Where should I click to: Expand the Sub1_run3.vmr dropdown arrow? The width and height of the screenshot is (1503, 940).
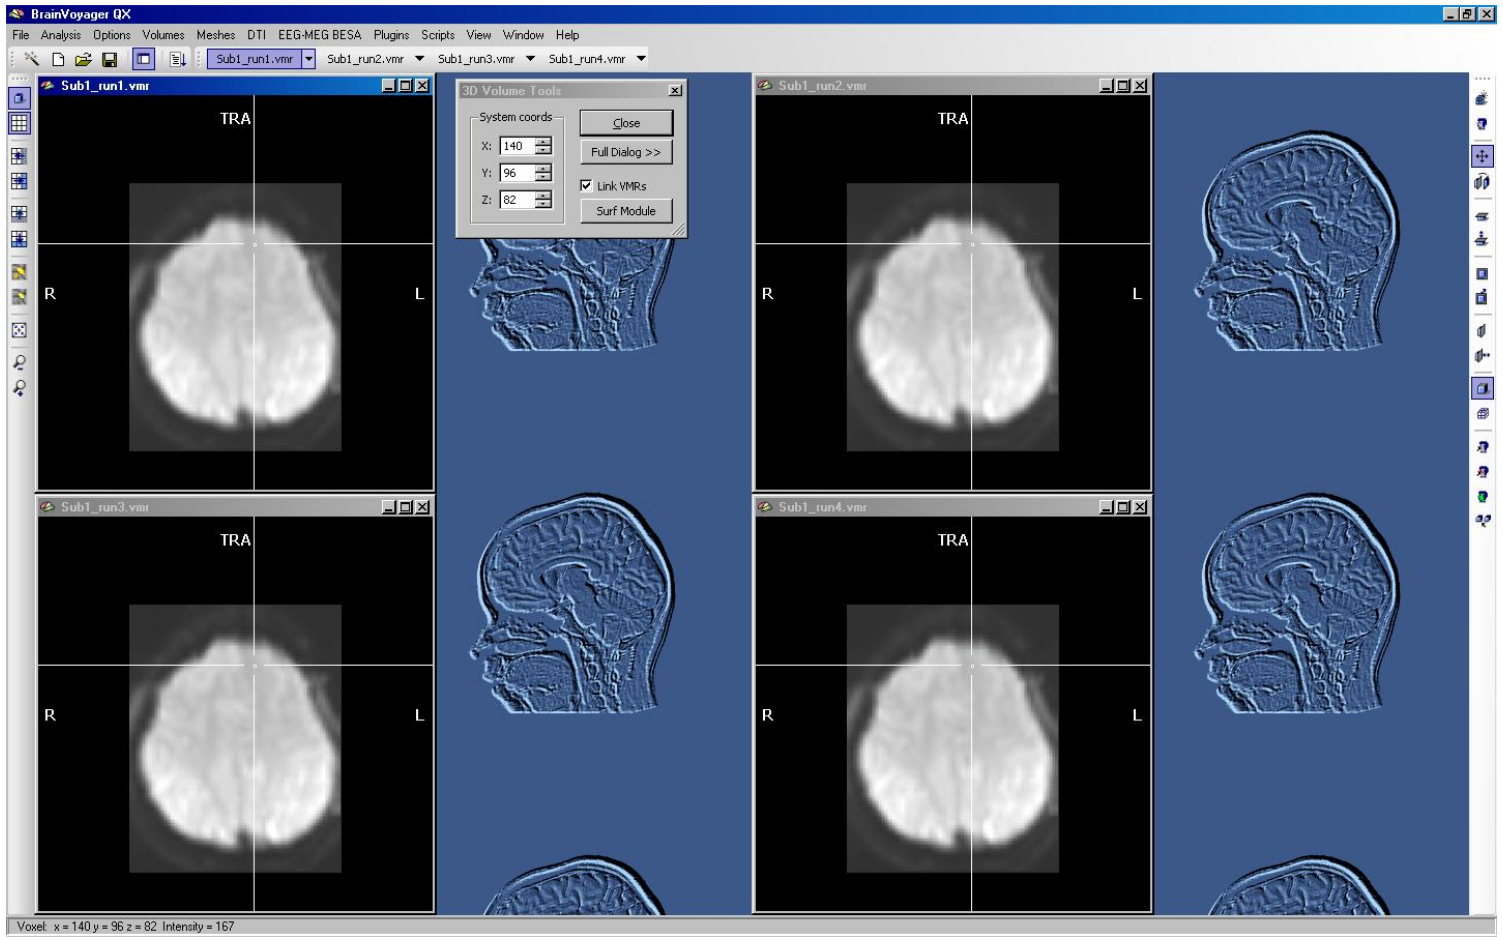[x=530, y=59]
